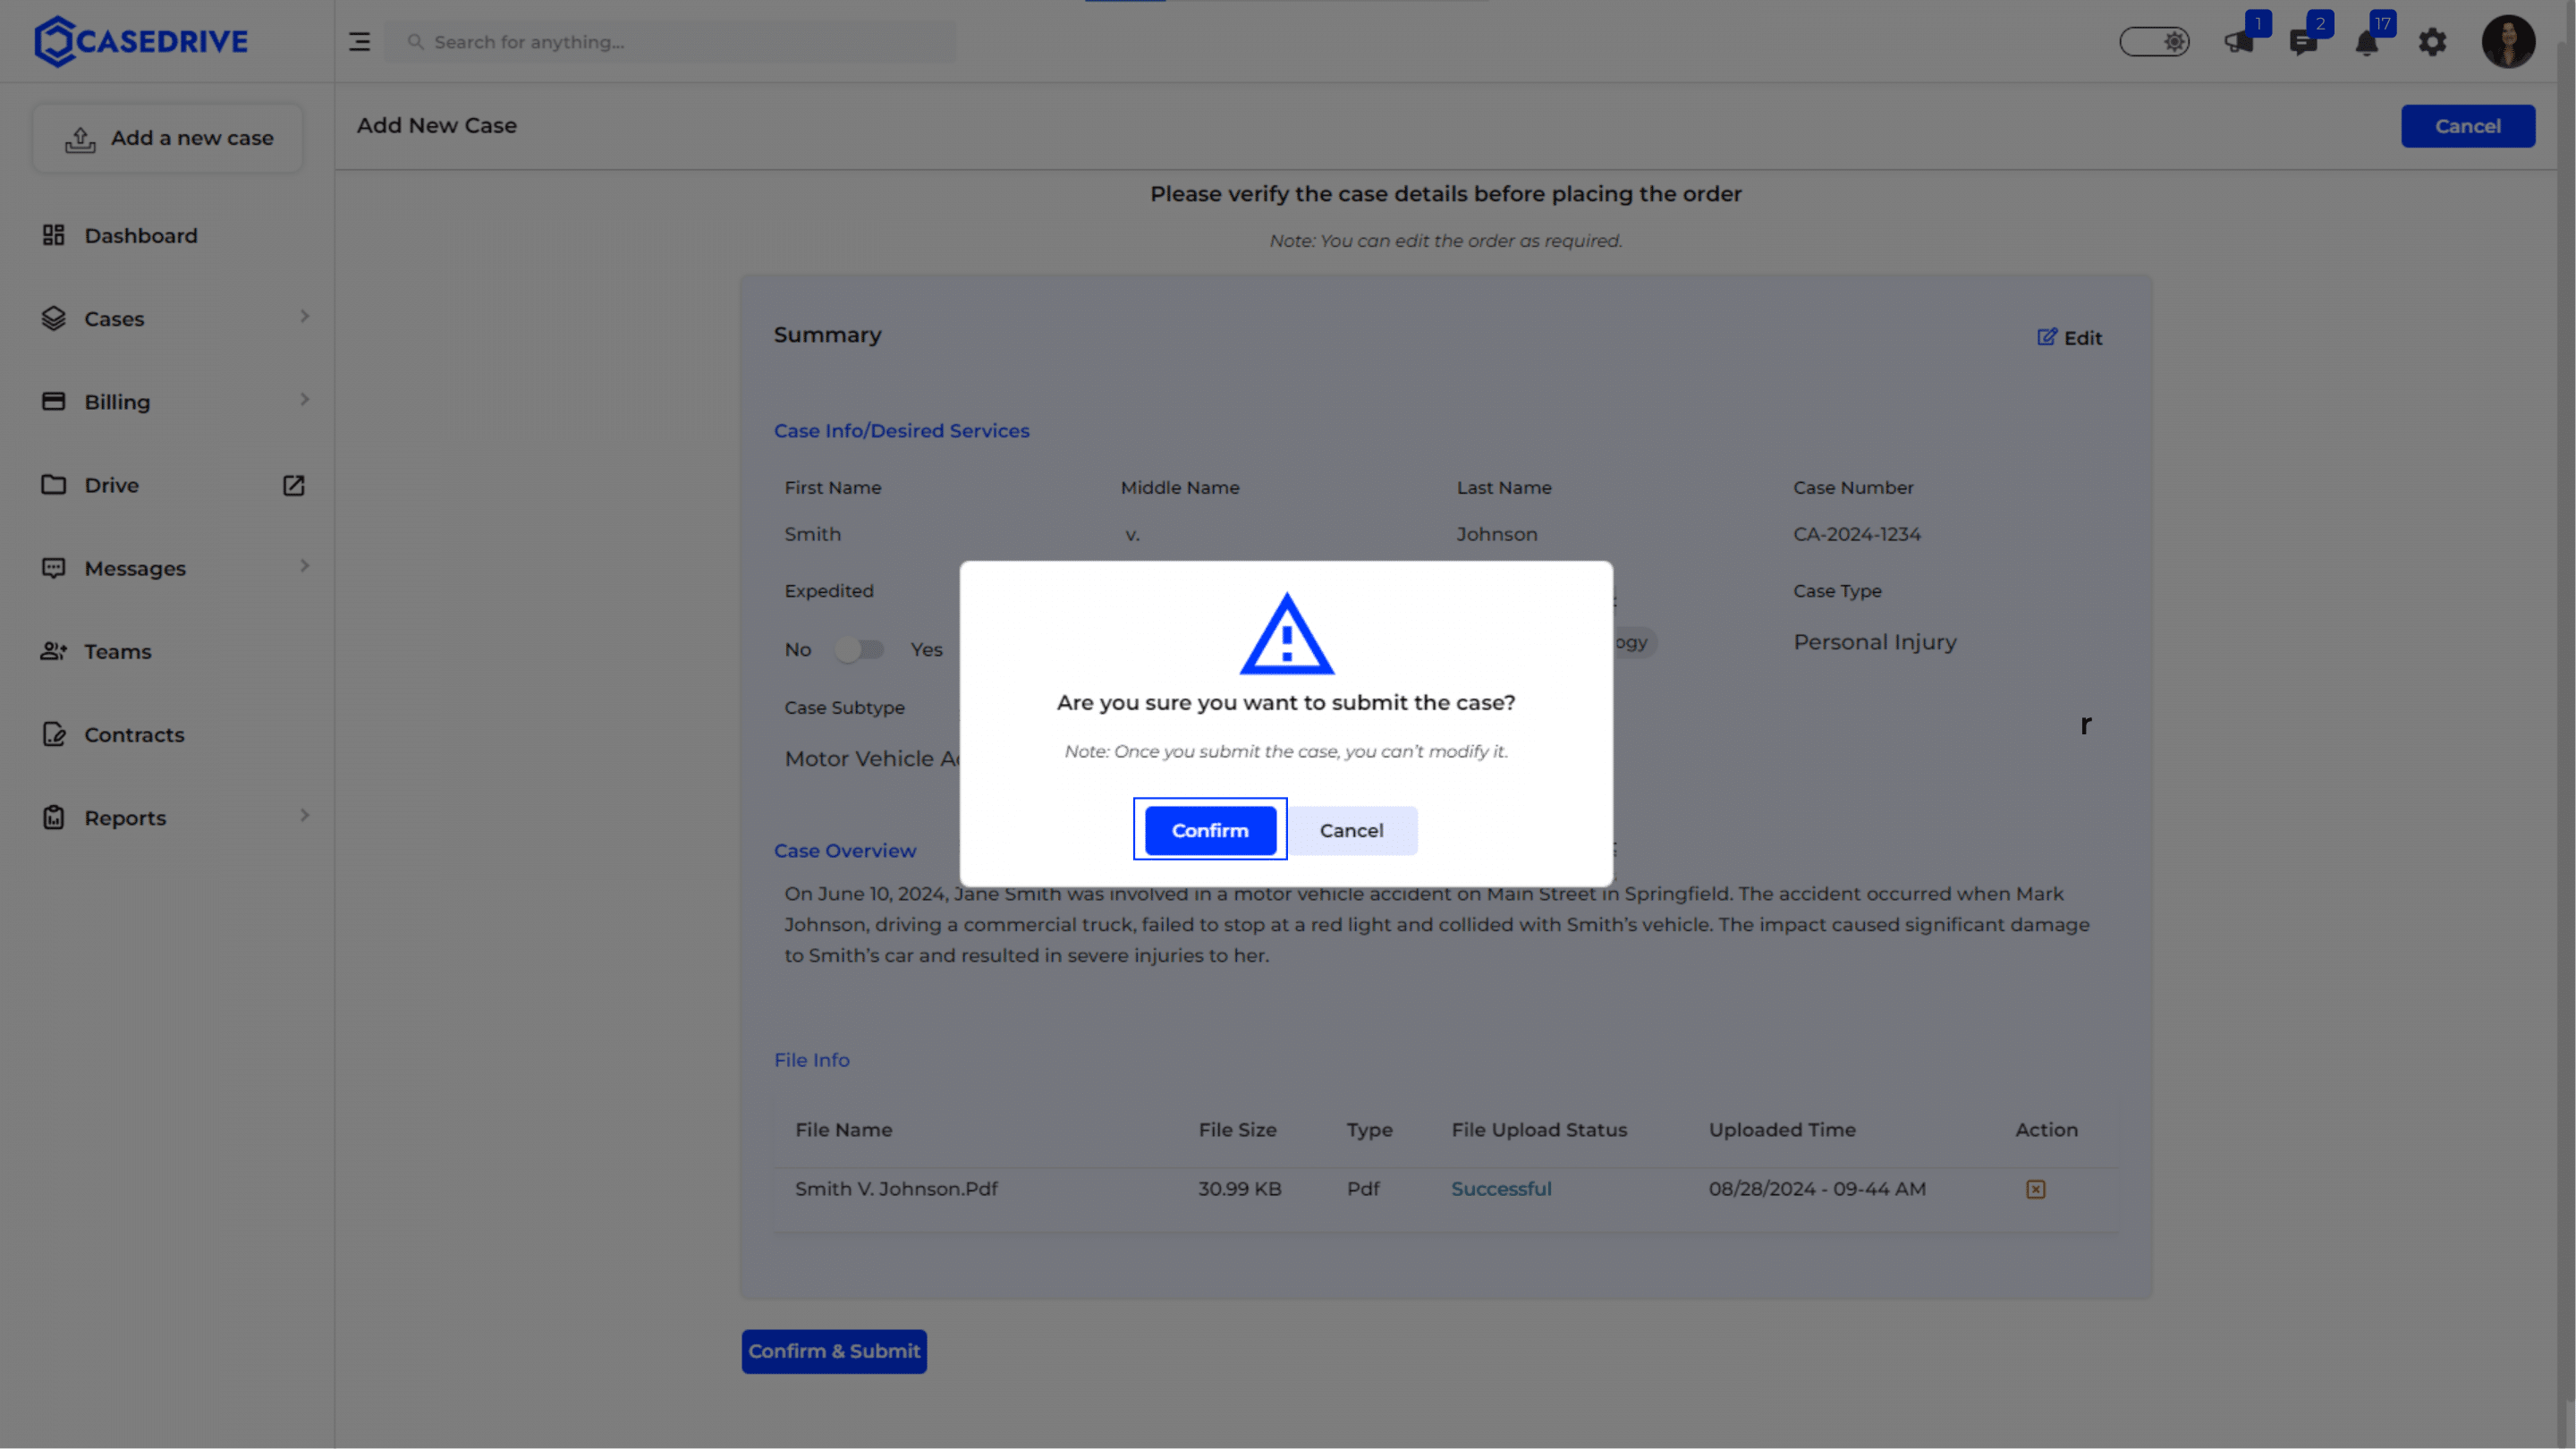This screenshot has width=2576, height=1449.
Task: Click the Messages chat icon in sidebar
Action: click(x=53, y=568)
